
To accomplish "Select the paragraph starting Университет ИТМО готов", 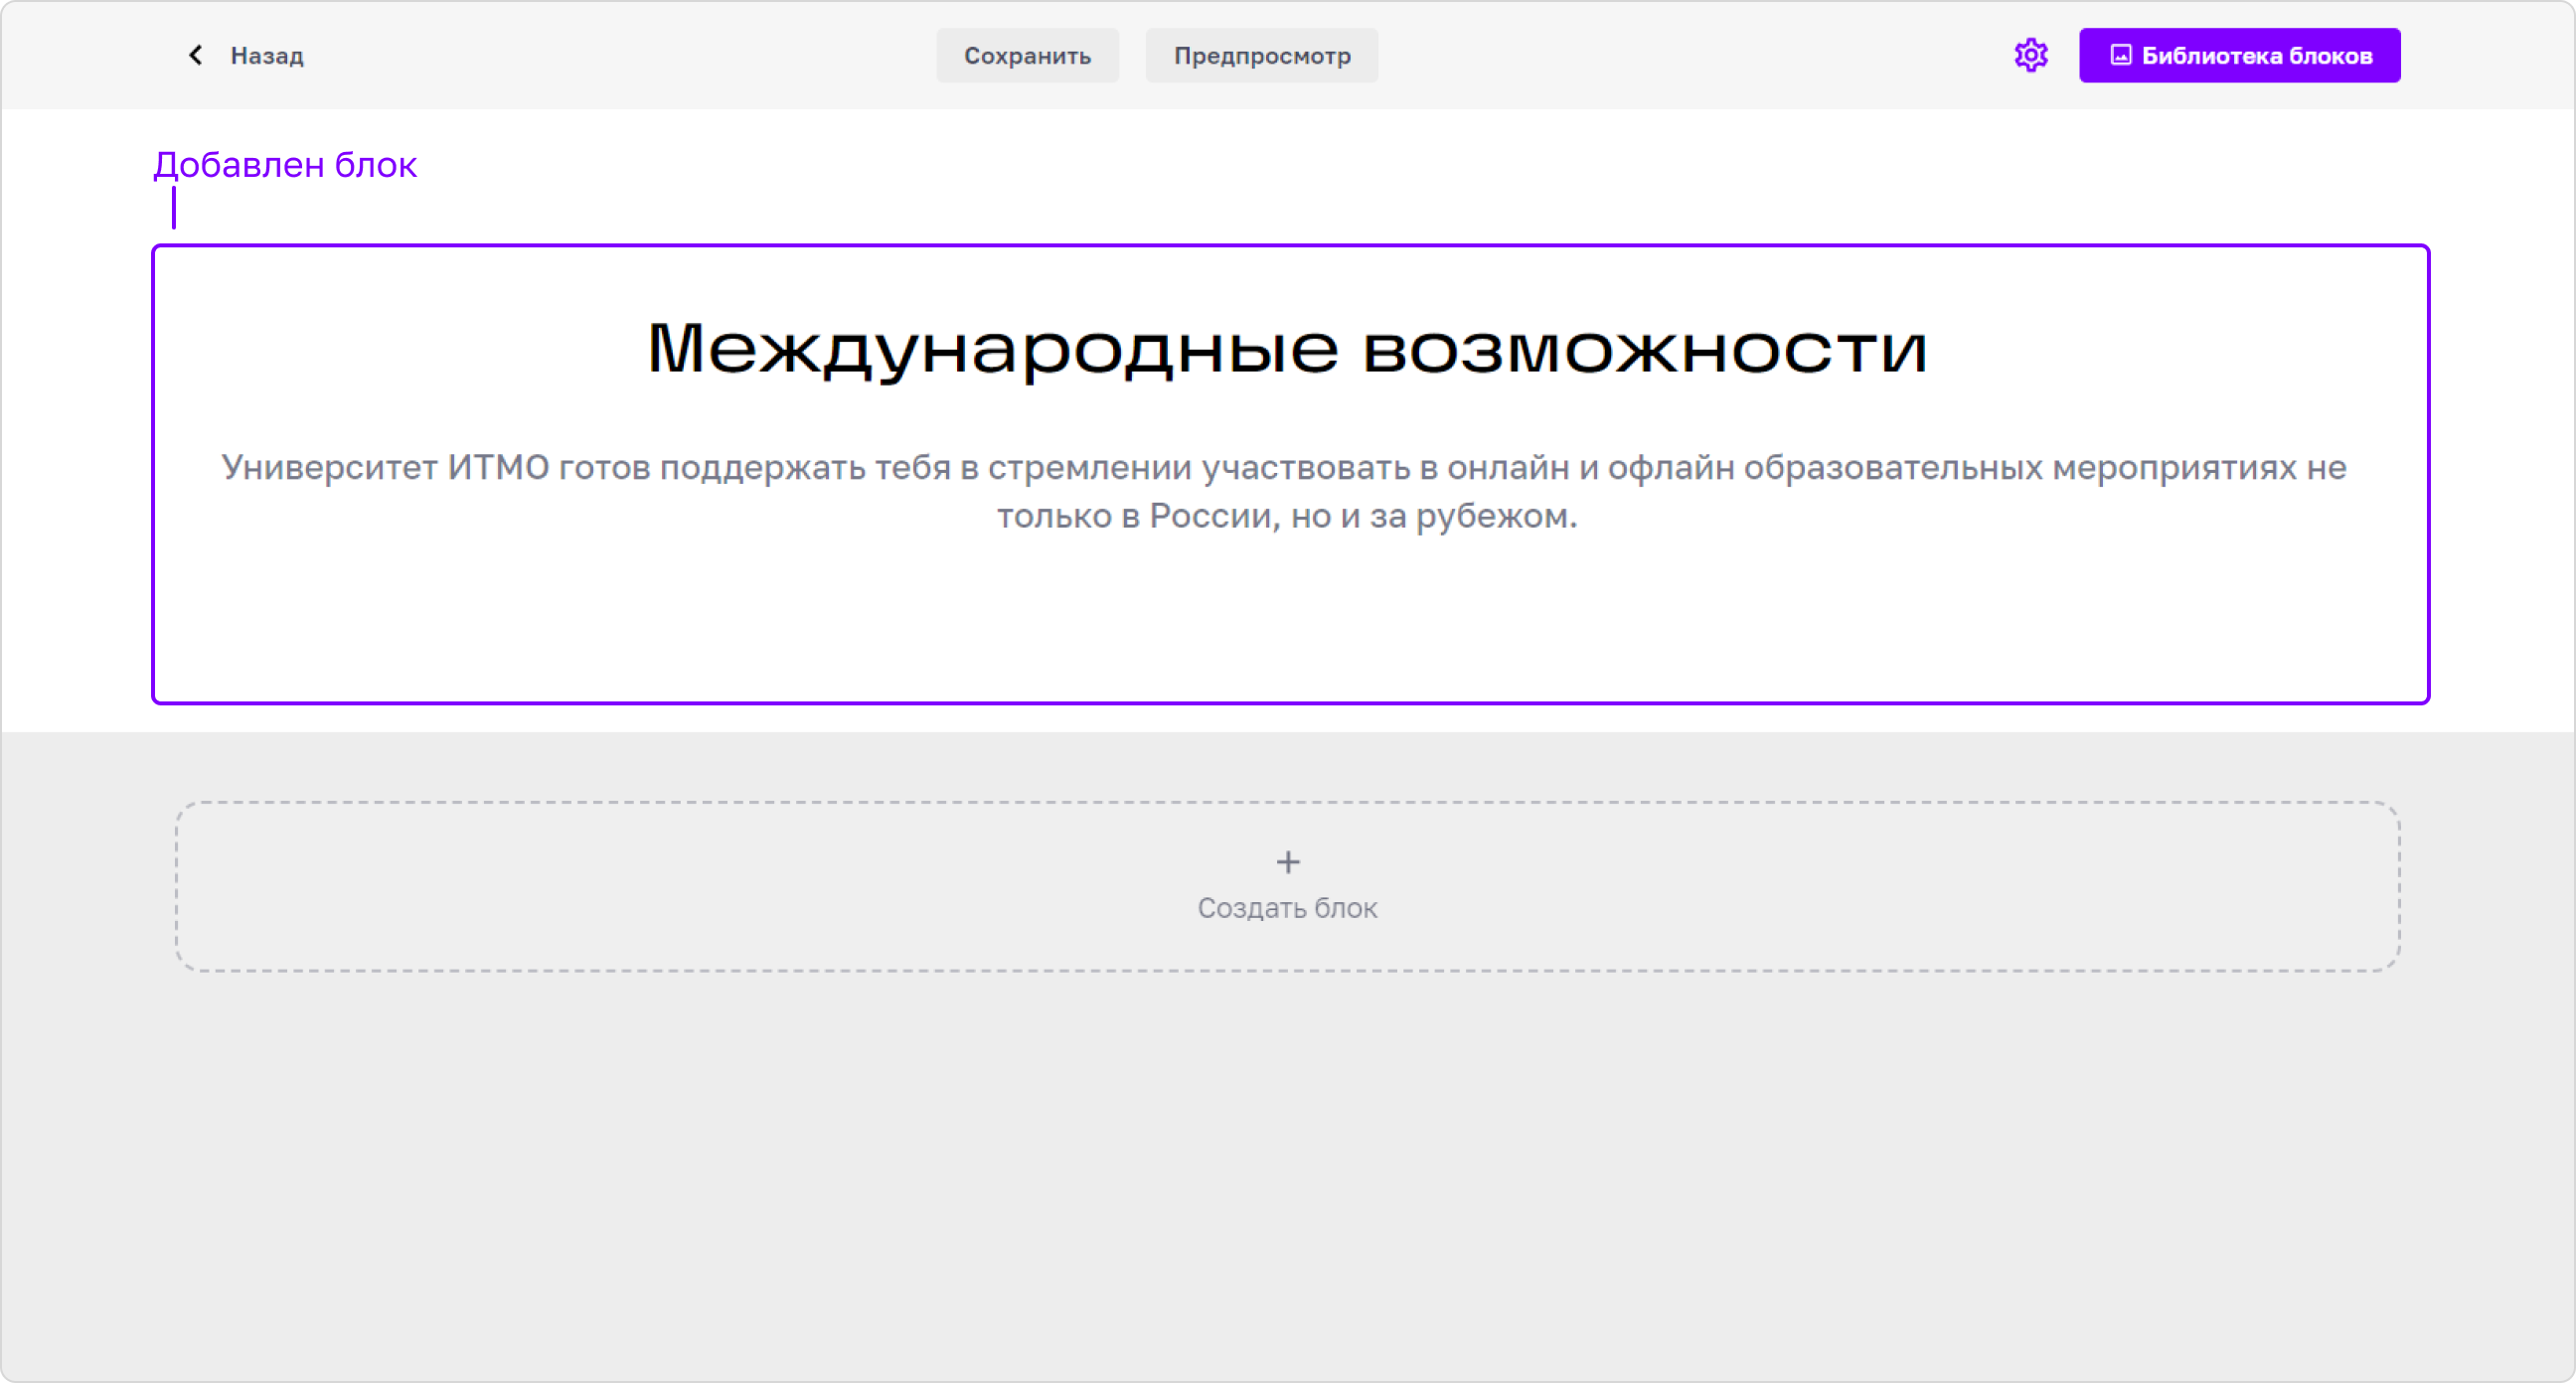I will click(1284, 491).
